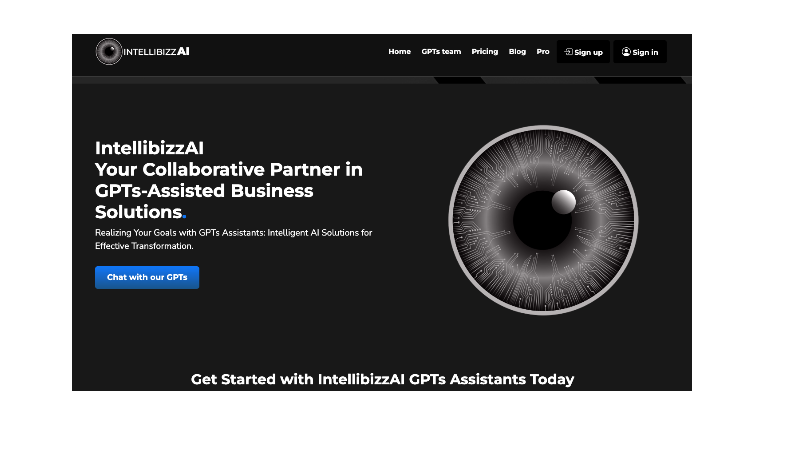Go to the Pricing page
The height and width of the screenshot is (460, 800).
tap(485, 52)
